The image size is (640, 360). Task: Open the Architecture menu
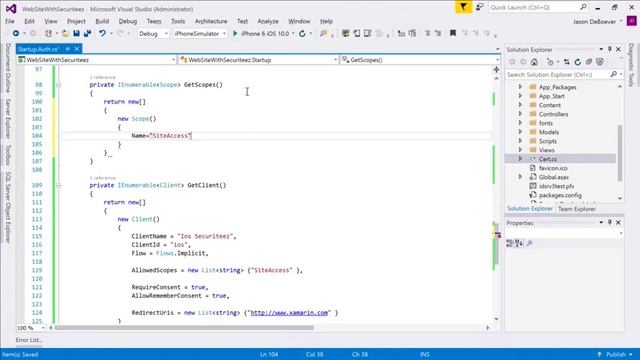[x=211, y=21]
